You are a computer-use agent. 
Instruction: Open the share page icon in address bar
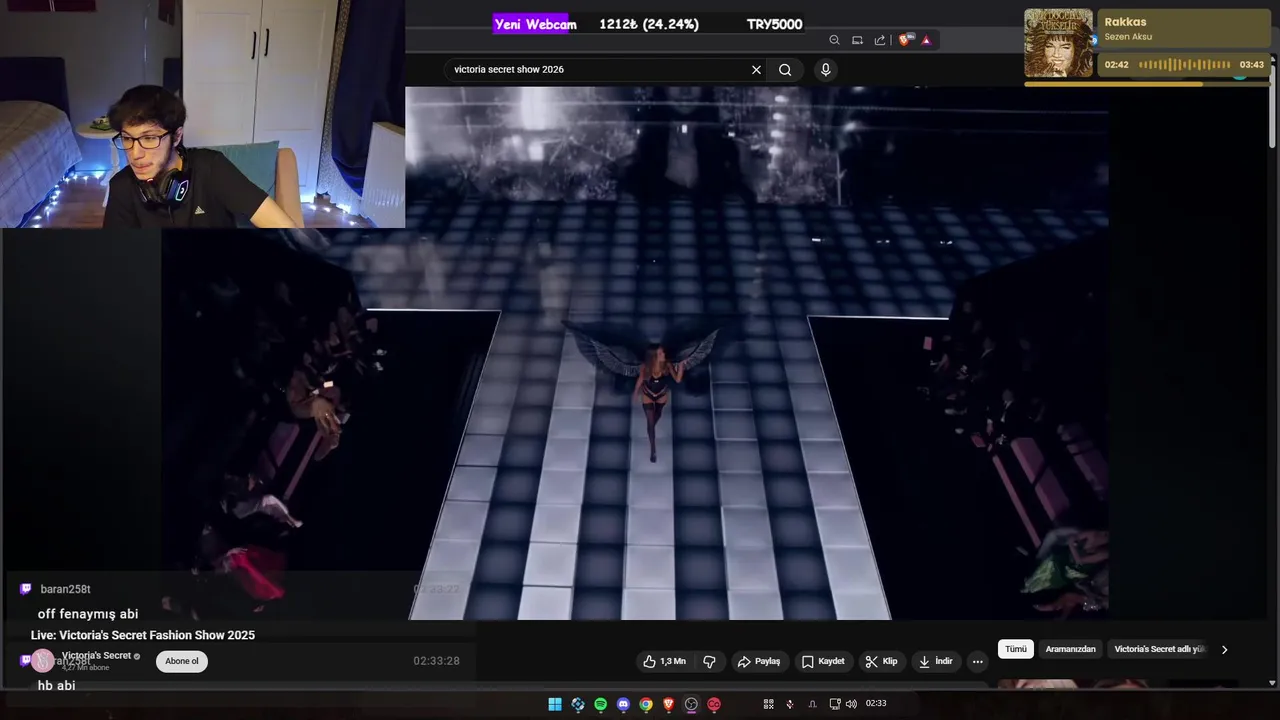tap(880, 40)
